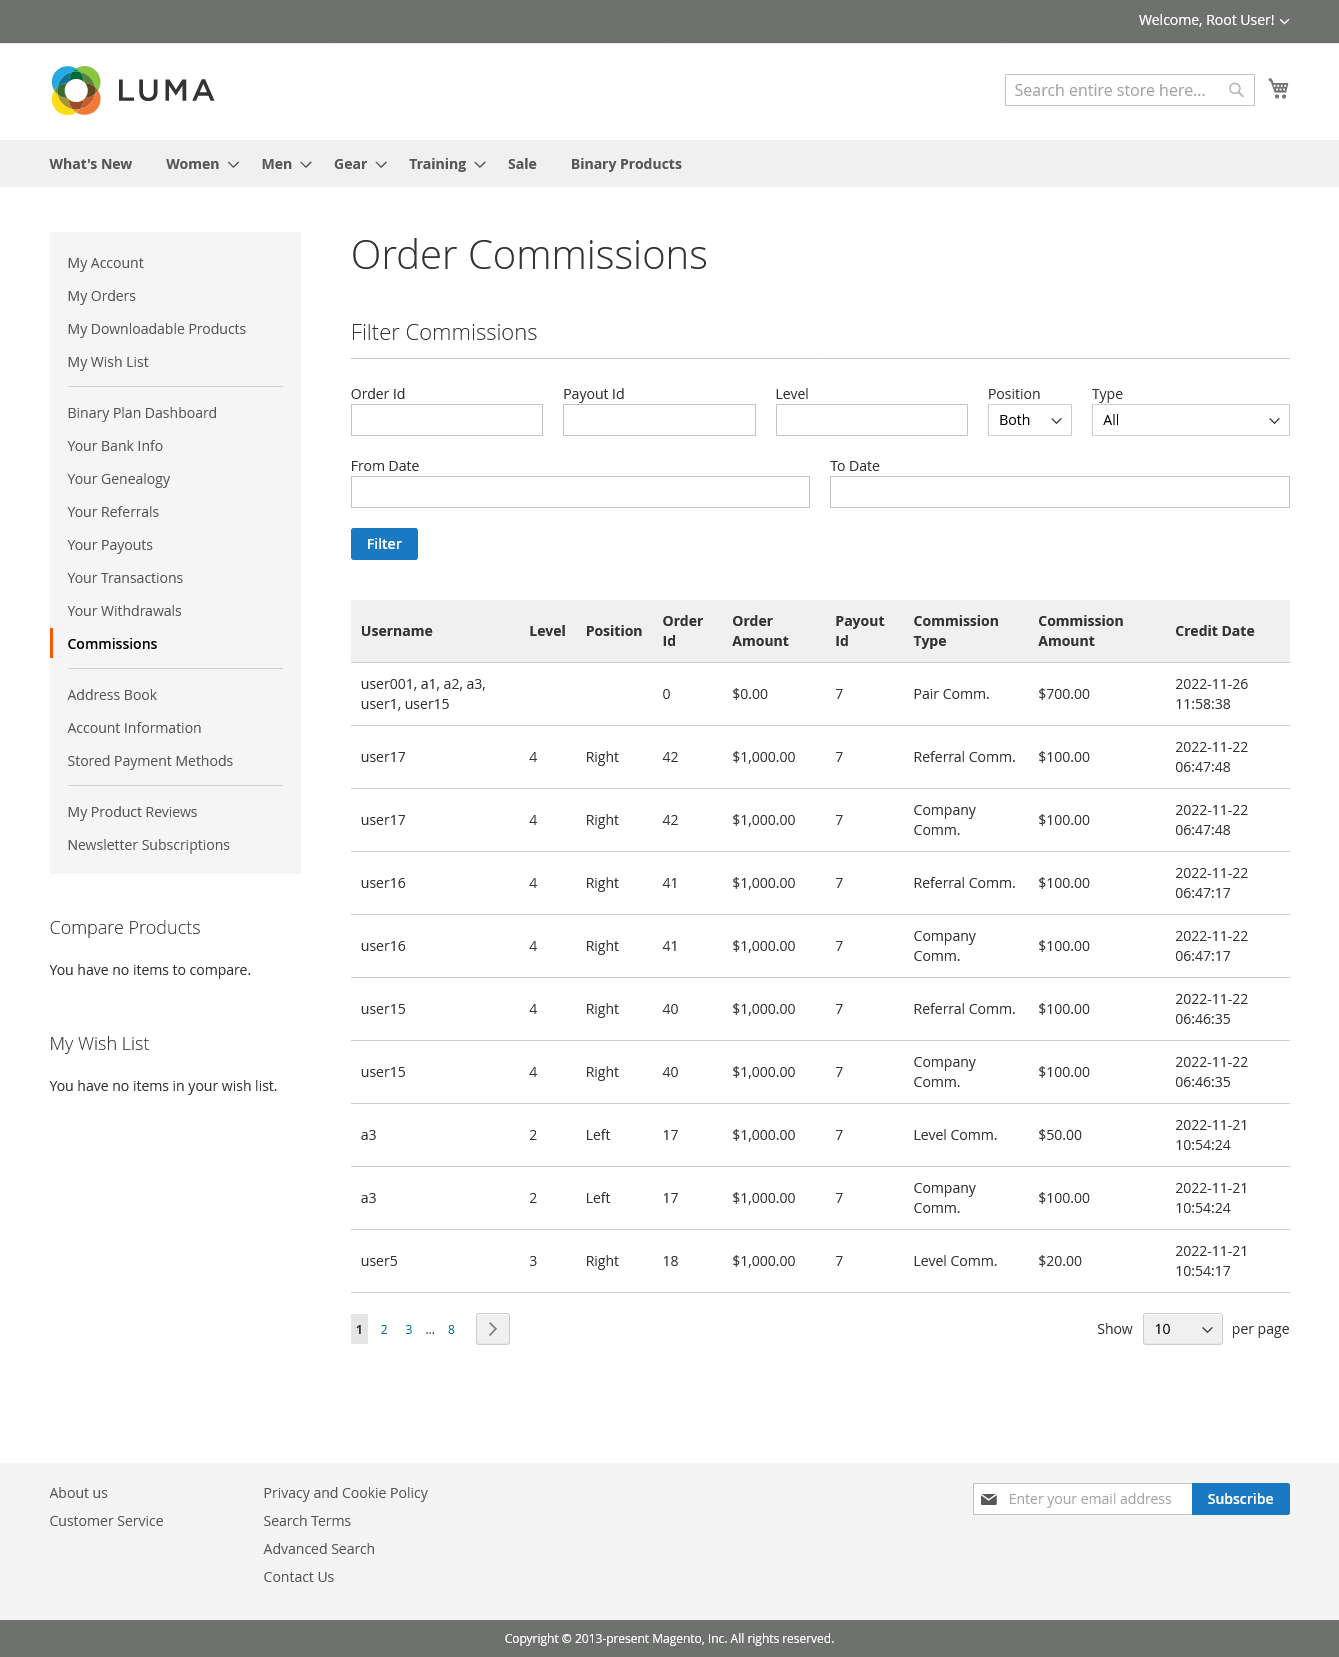1339x1657 pixels.
Task: Open the Position dropdown
Action: coord(1029,420)
